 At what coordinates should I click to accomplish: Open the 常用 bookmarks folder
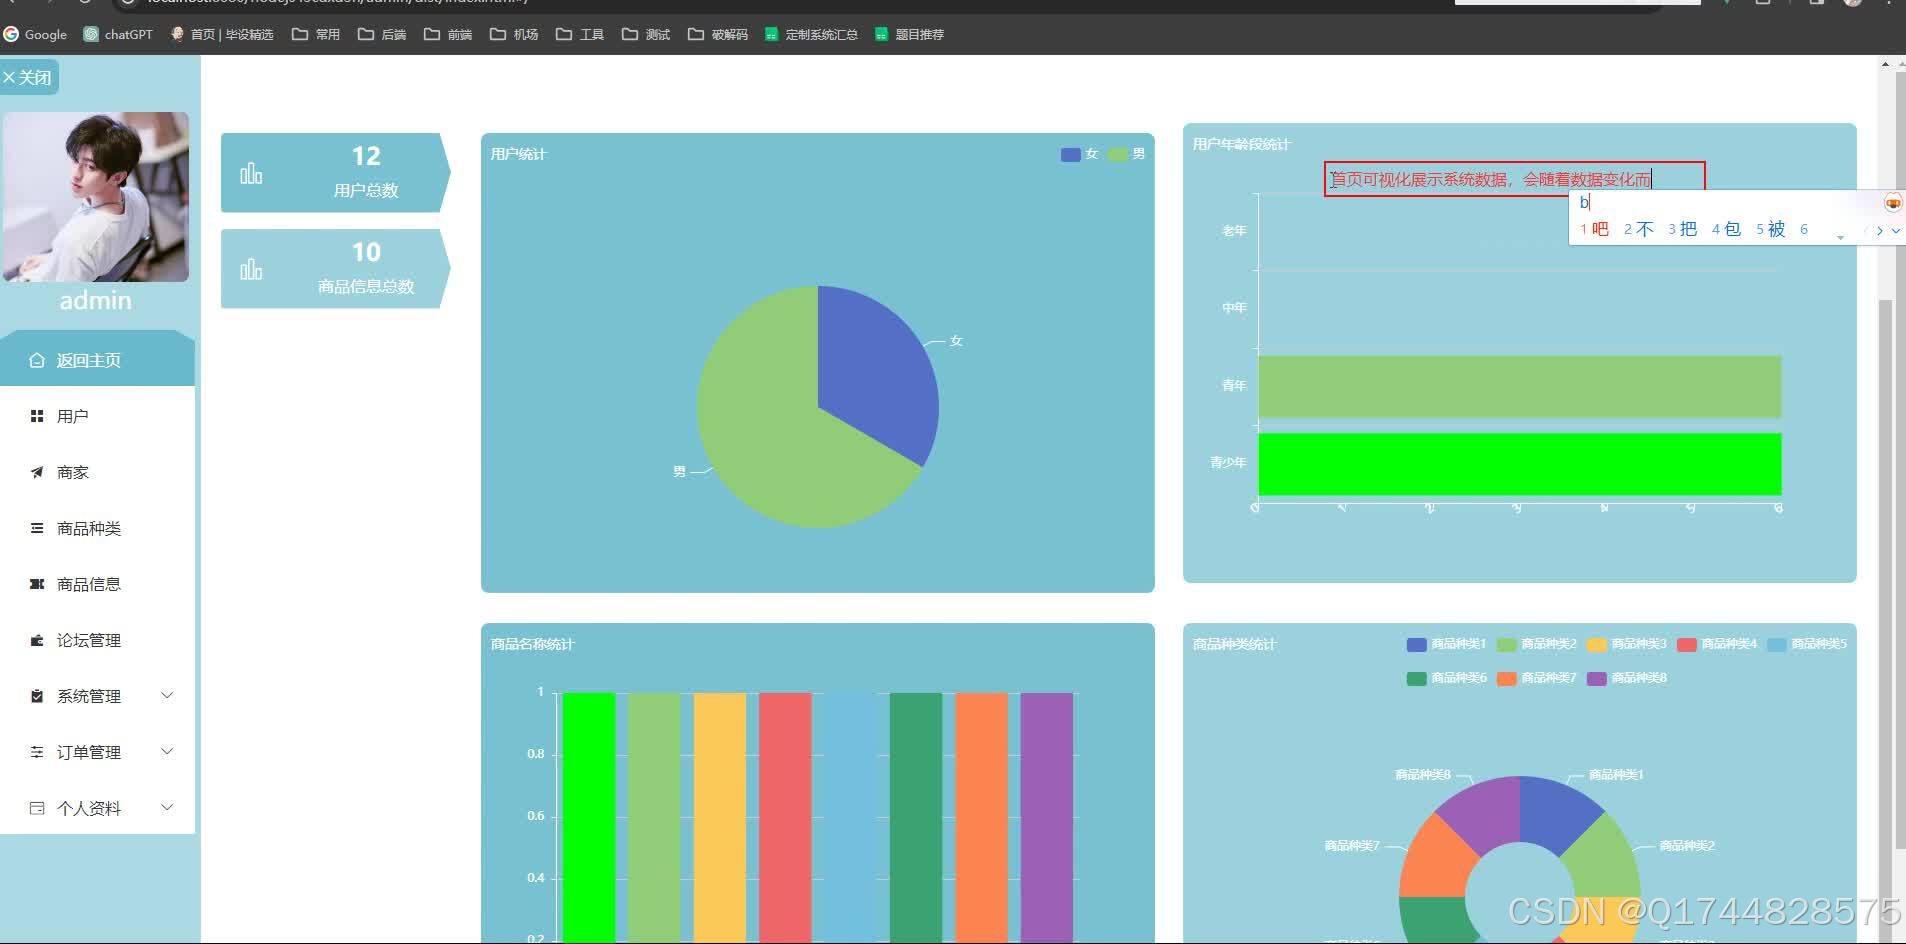pyautogui.click(x=316, y=34)
